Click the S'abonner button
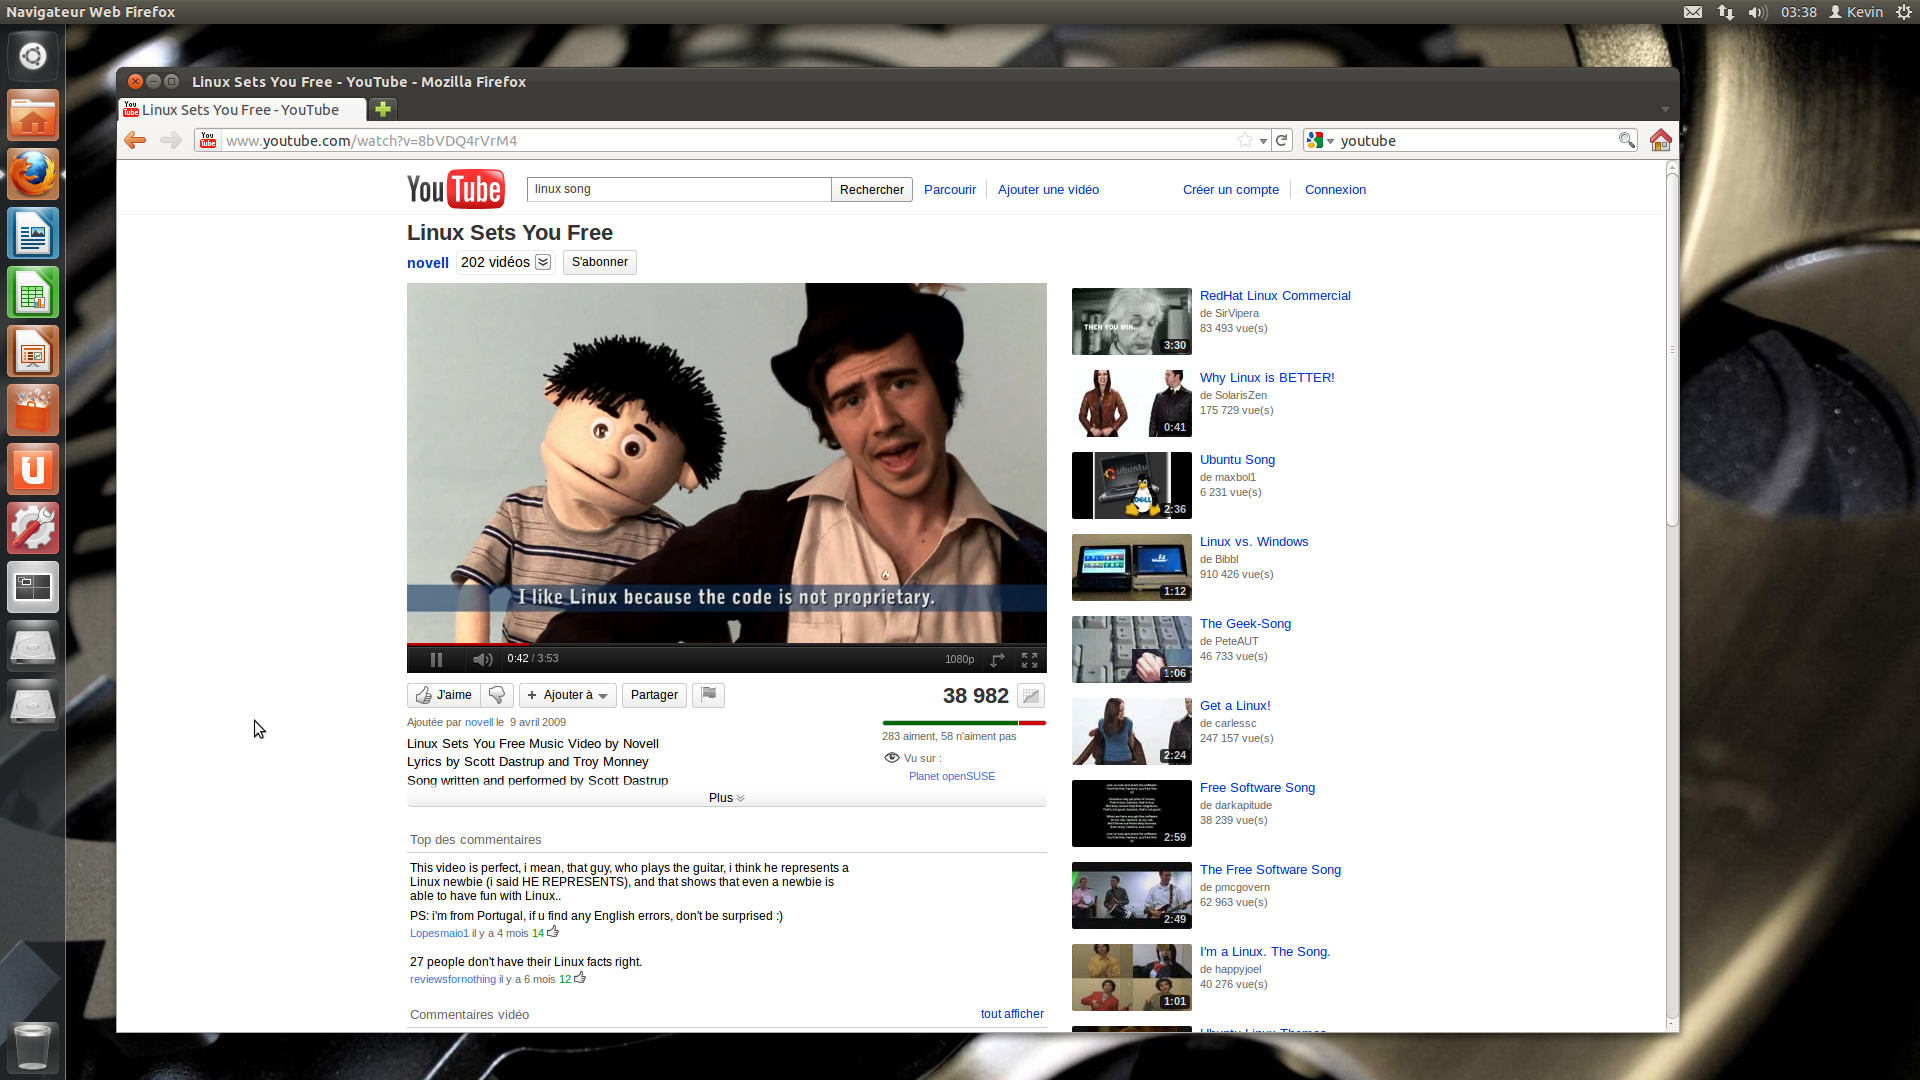The height and width of the screenshot is (1080, 1920). [x=599, y=262]
